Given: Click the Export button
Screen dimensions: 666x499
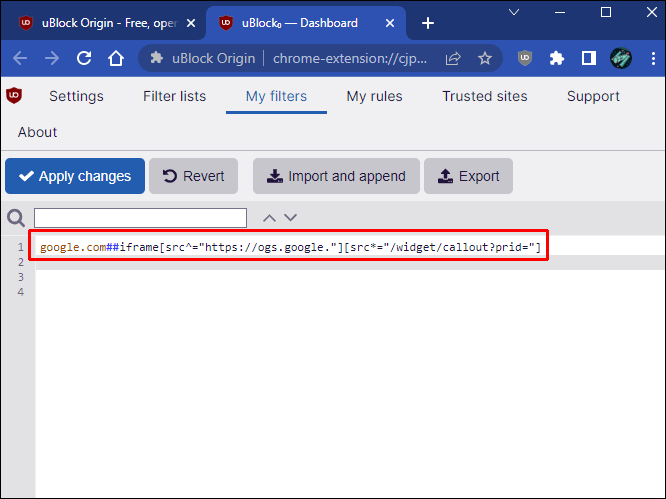Looking at the screenshot, I should (x=468, y=176).
